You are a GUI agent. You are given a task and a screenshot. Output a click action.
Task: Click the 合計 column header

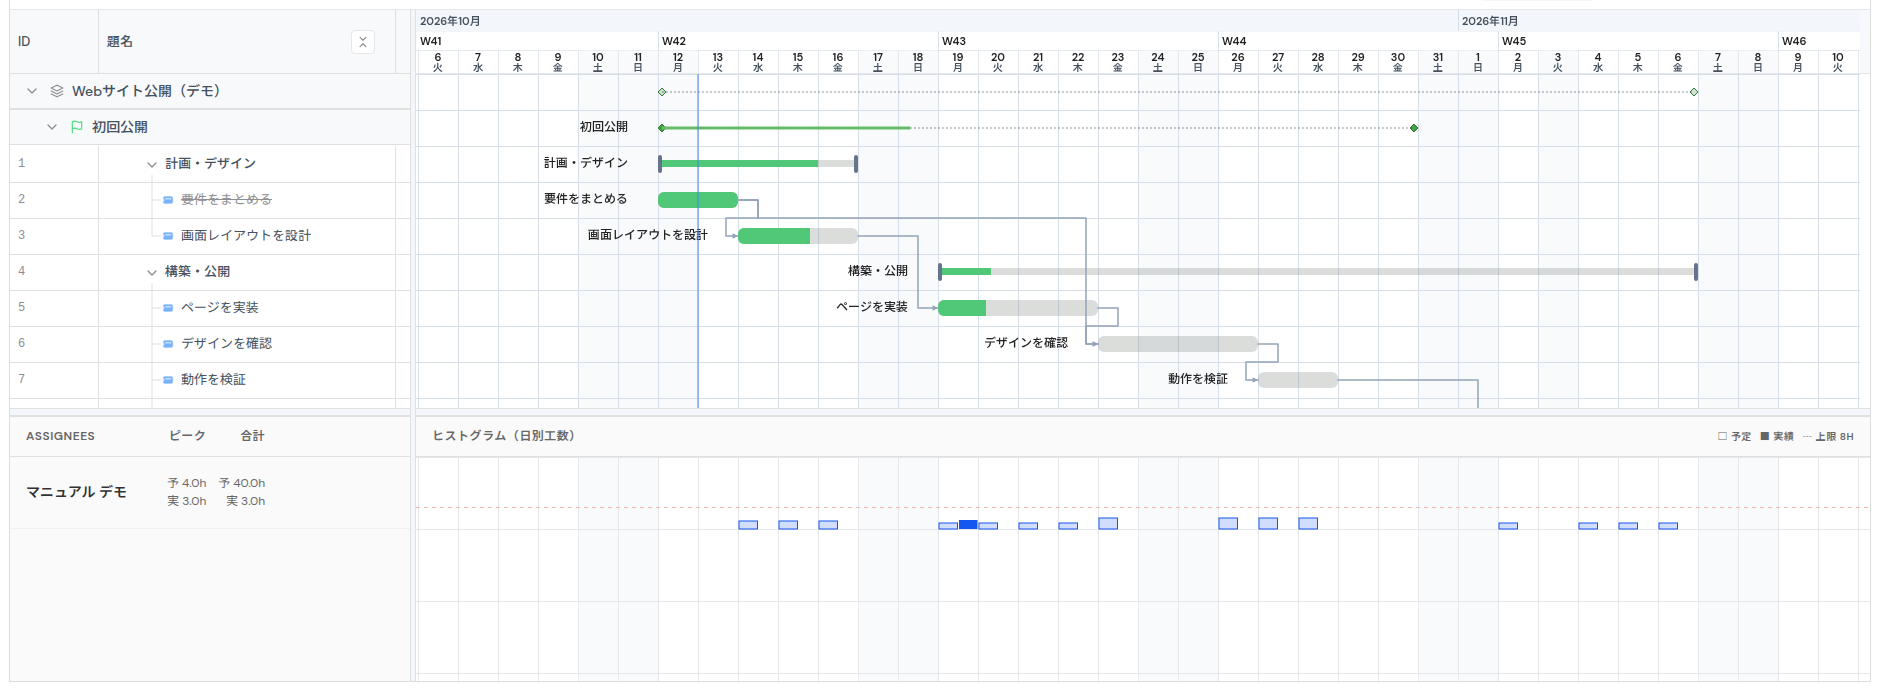252,436
